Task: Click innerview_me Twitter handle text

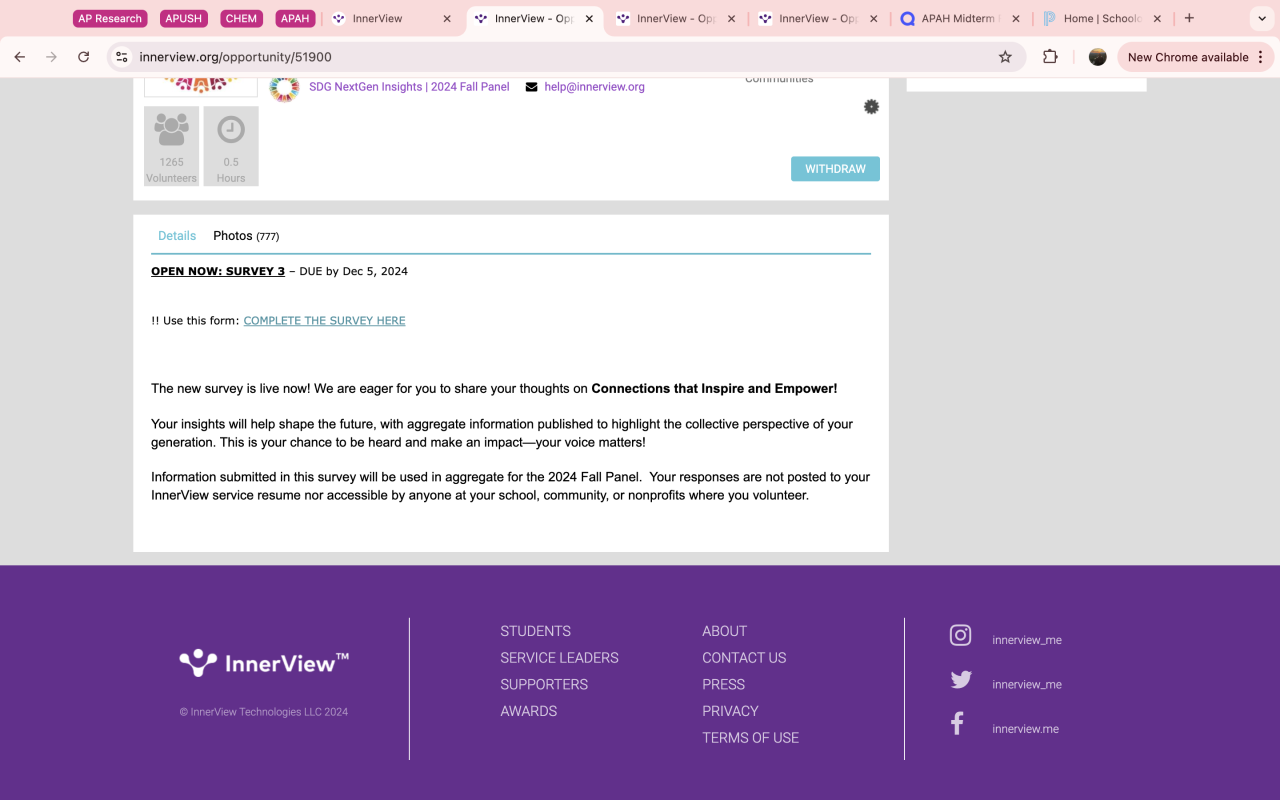Action: coord(1027,685)
